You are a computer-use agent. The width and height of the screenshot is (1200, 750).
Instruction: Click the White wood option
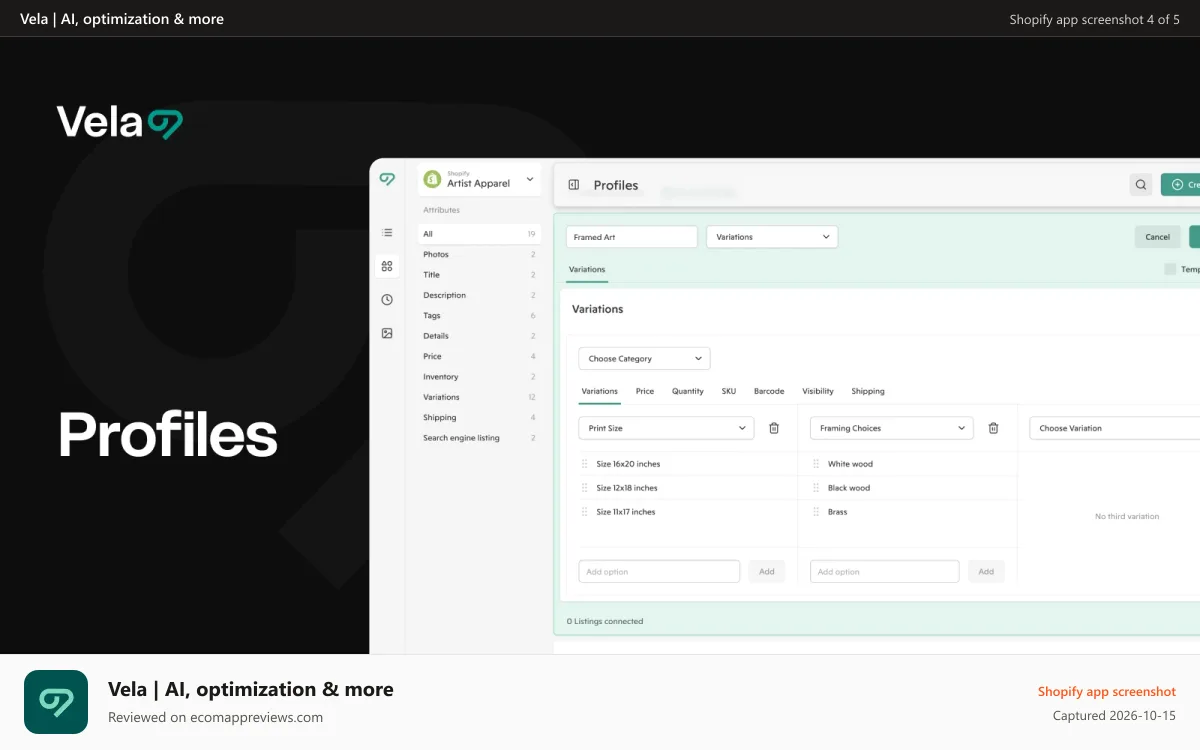(850, 464)
